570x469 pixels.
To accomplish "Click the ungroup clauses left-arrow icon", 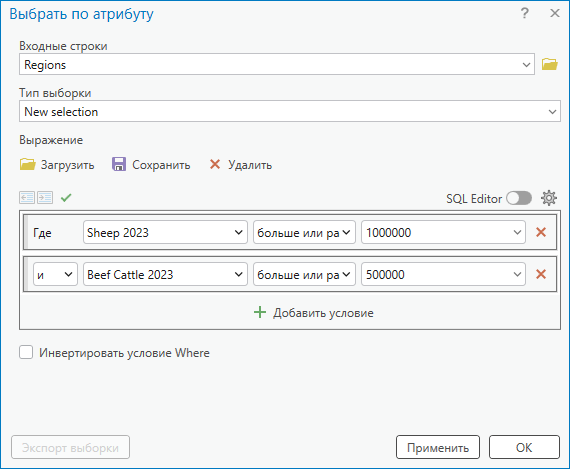I will pos(27,198).
